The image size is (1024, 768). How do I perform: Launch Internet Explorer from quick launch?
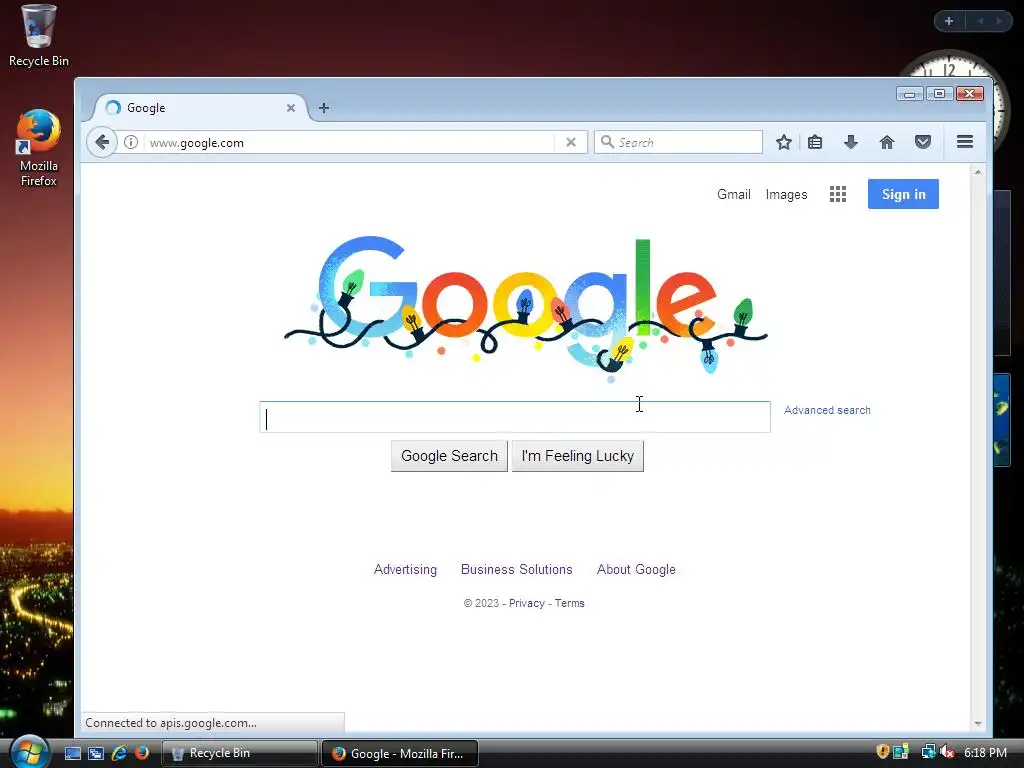(x=119, y=753)
